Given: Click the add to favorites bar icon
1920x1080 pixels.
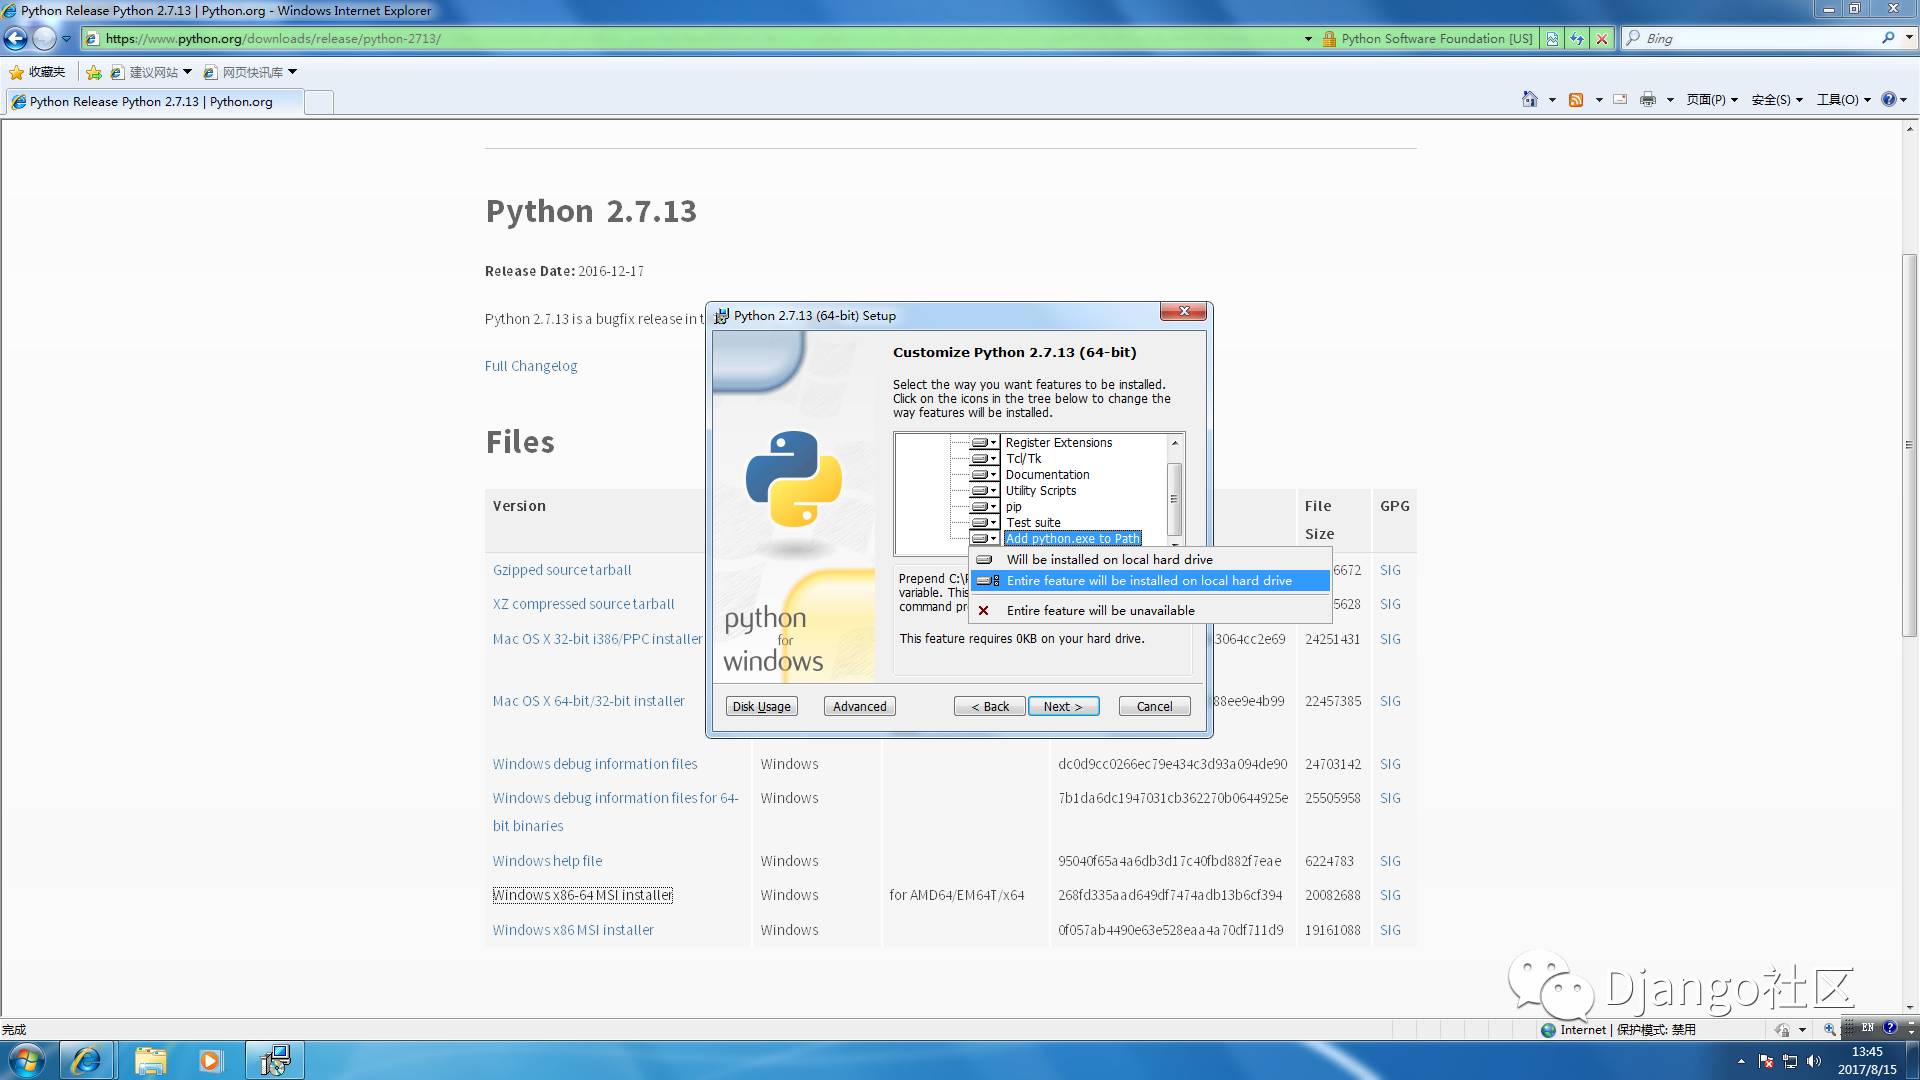Looking at the screenshot, I should [93, 72].
